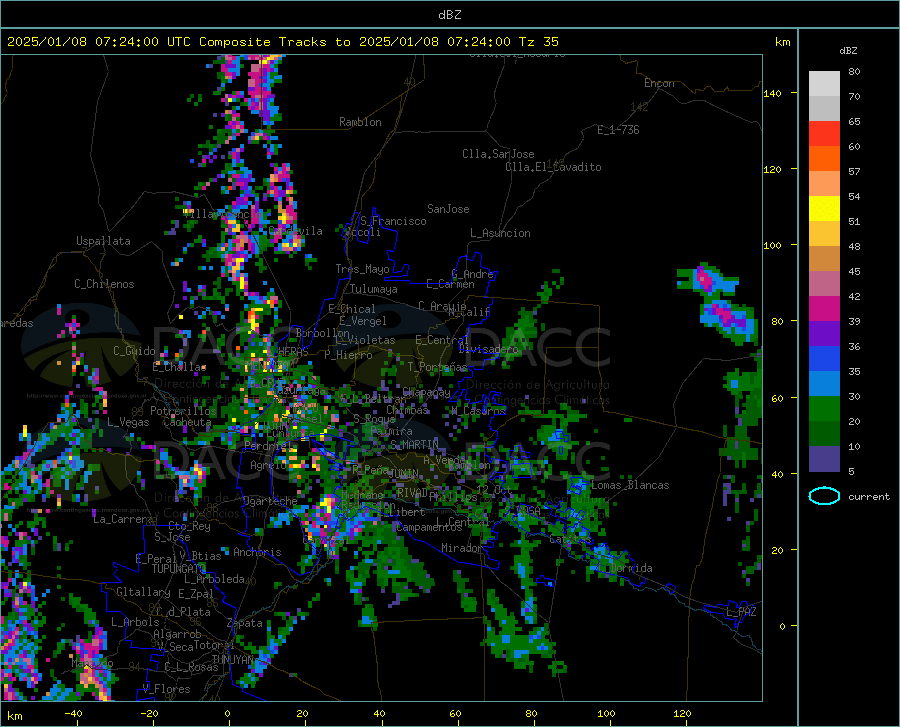The height and width of the screenshot is (727, 900).
Task: Click the 'Gltallary' map label
Action: 143,592
